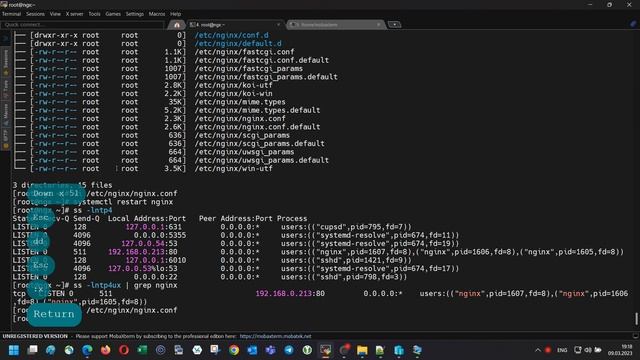The image size is (640, 360).
Task: Click the 0.0.0.0:5355 local address
Action: (160, 235)
